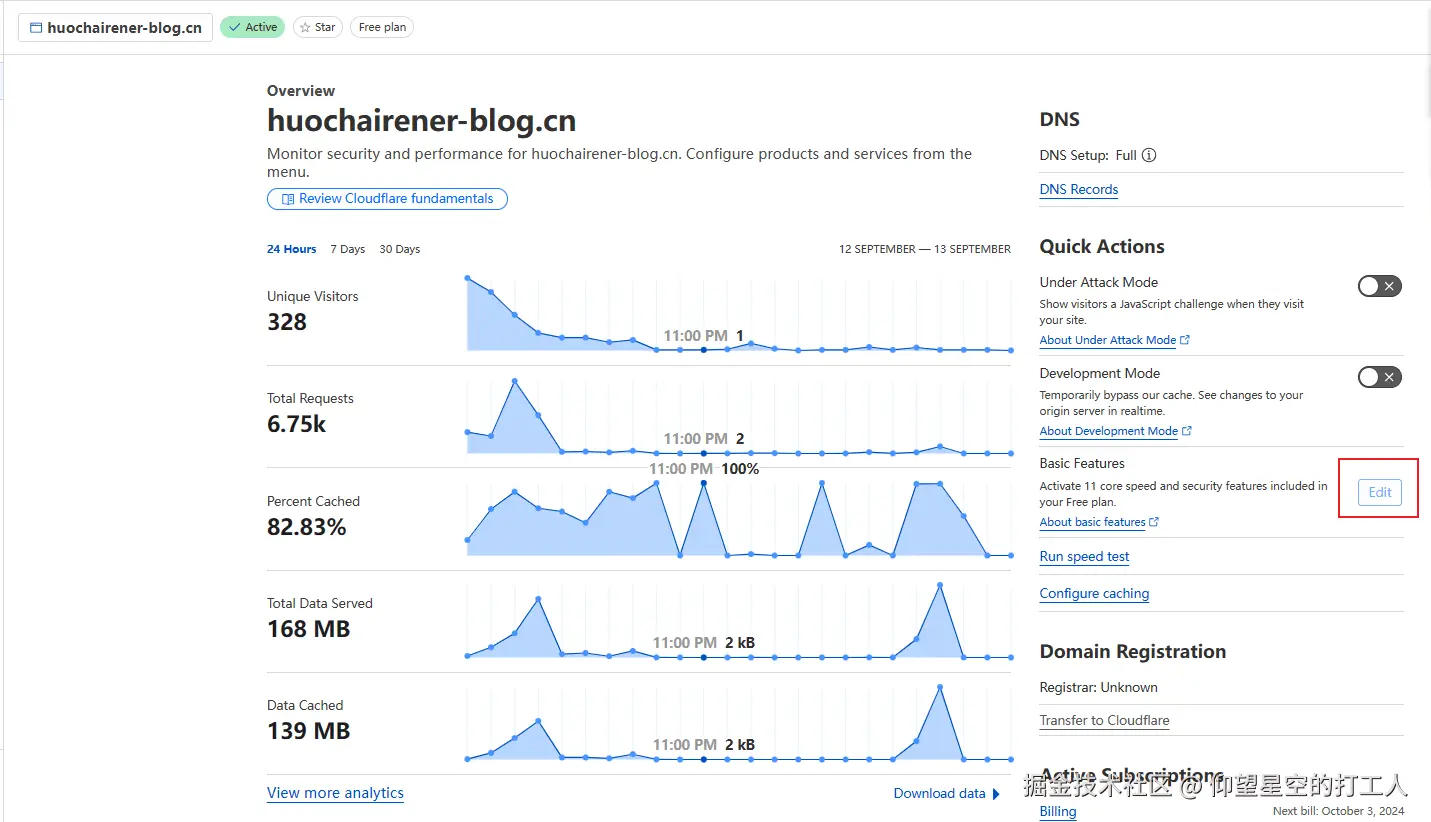Click the Total Requests value 6.75k
Image resolution: width=1431 pixels, height=822 pixels.
(297, 424)
